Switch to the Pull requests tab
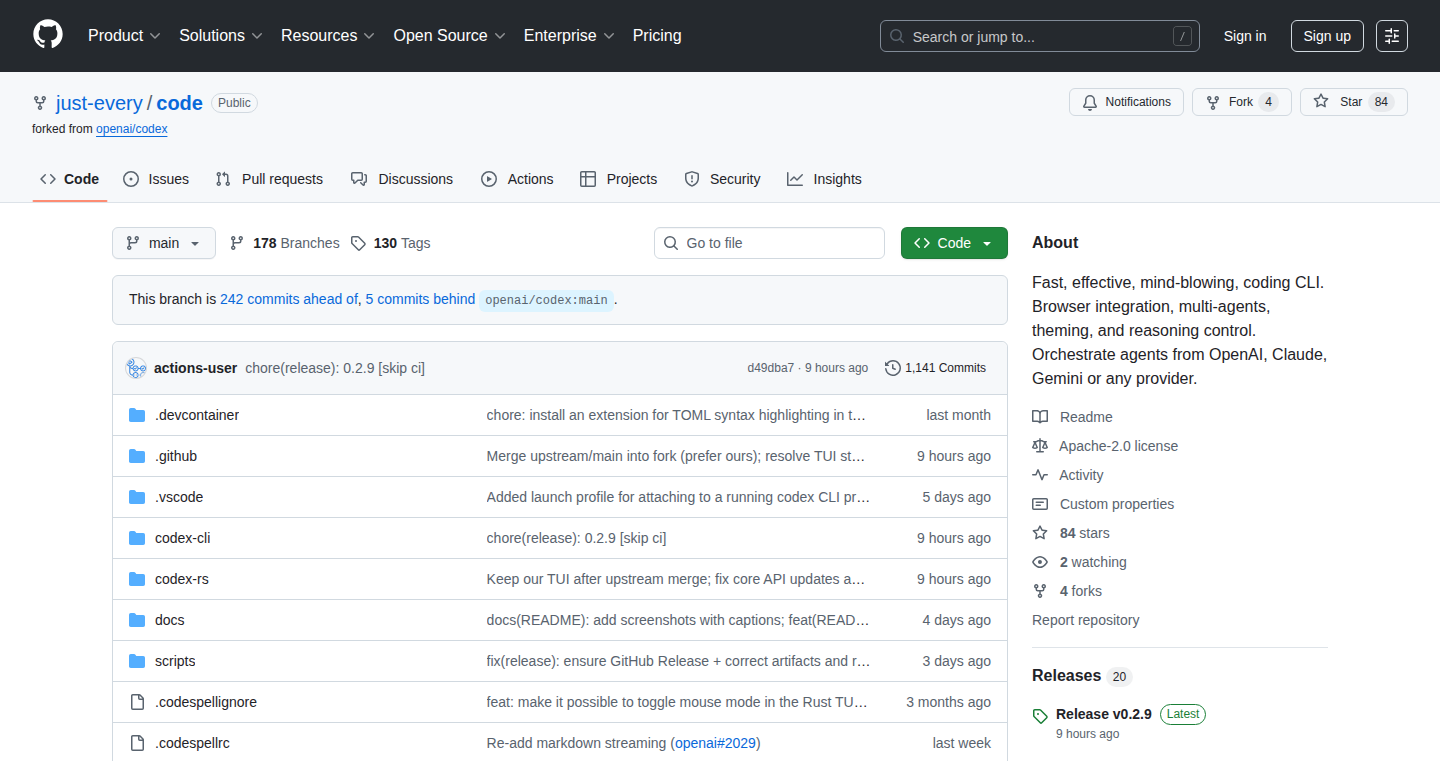Viewport: 1440px width, 761px height. coord(269,179)
